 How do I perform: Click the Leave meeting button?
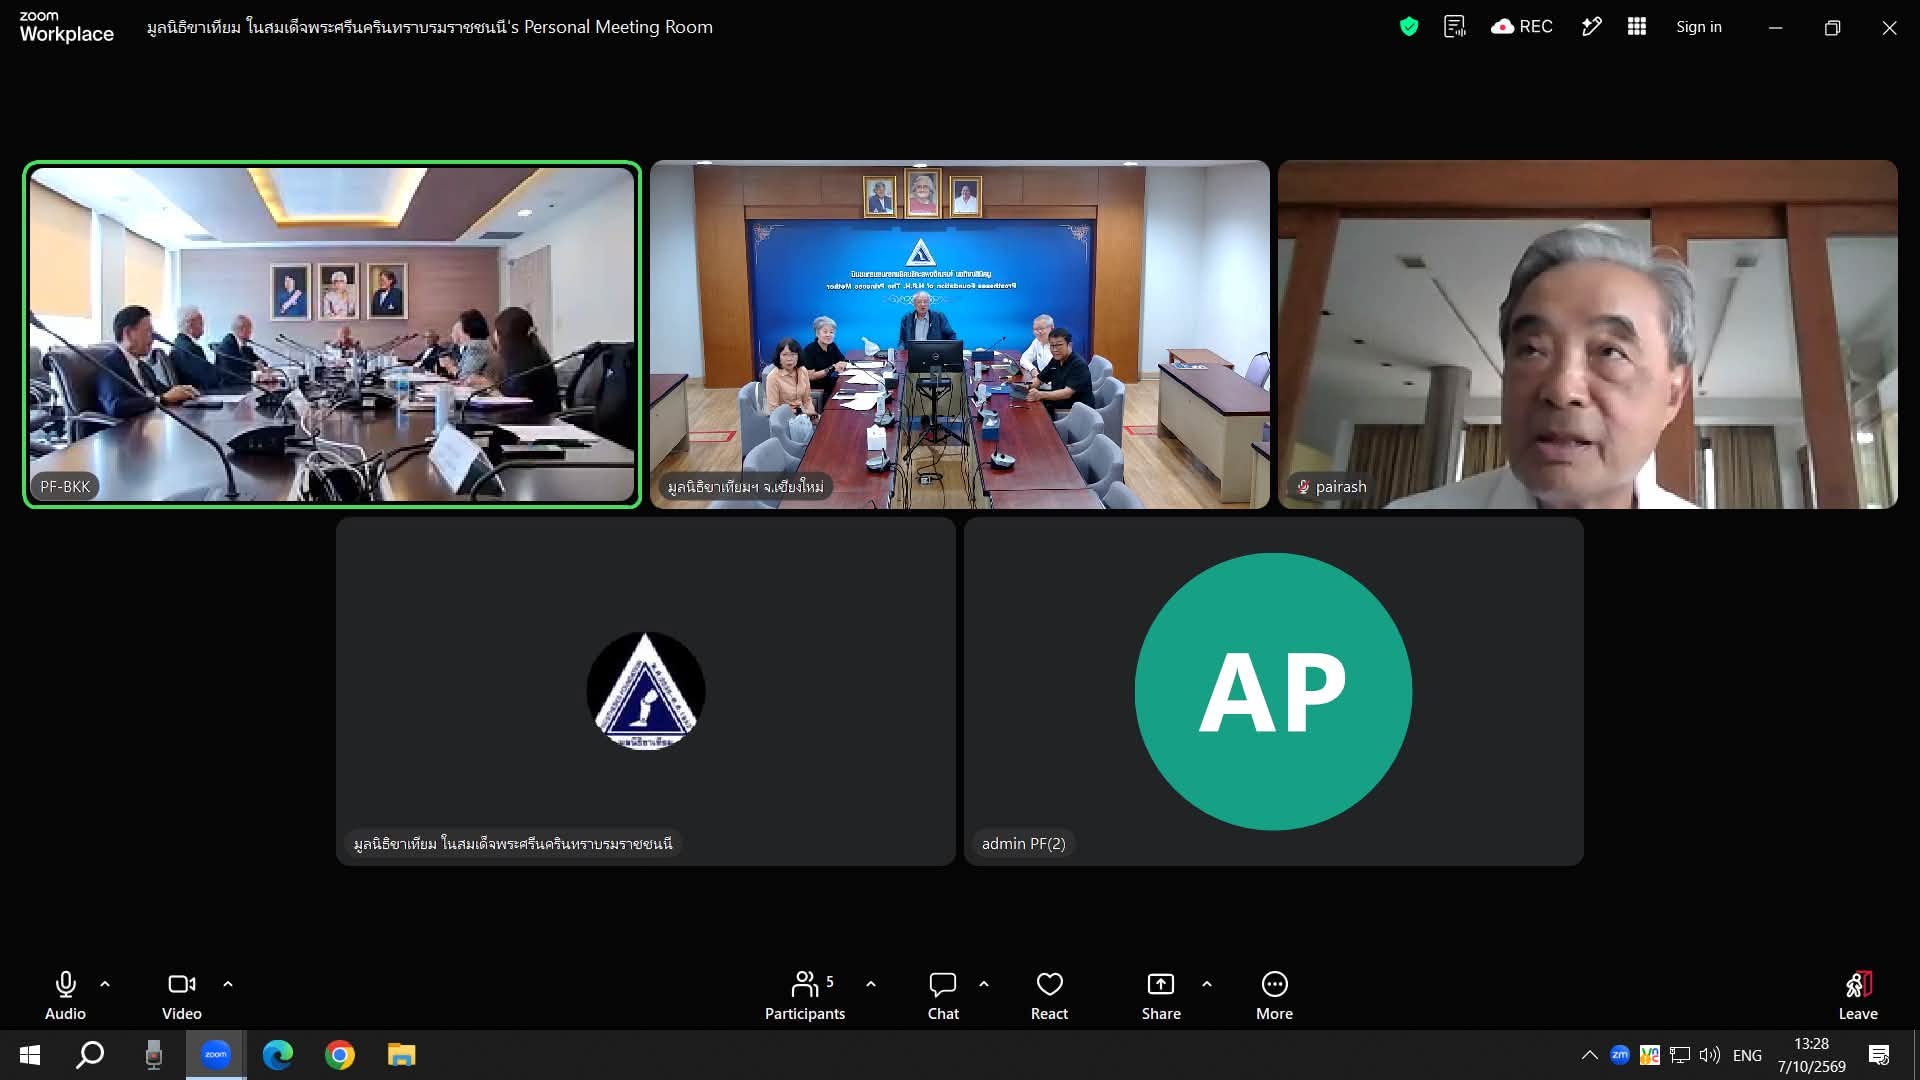click(x=1858, y=996)
